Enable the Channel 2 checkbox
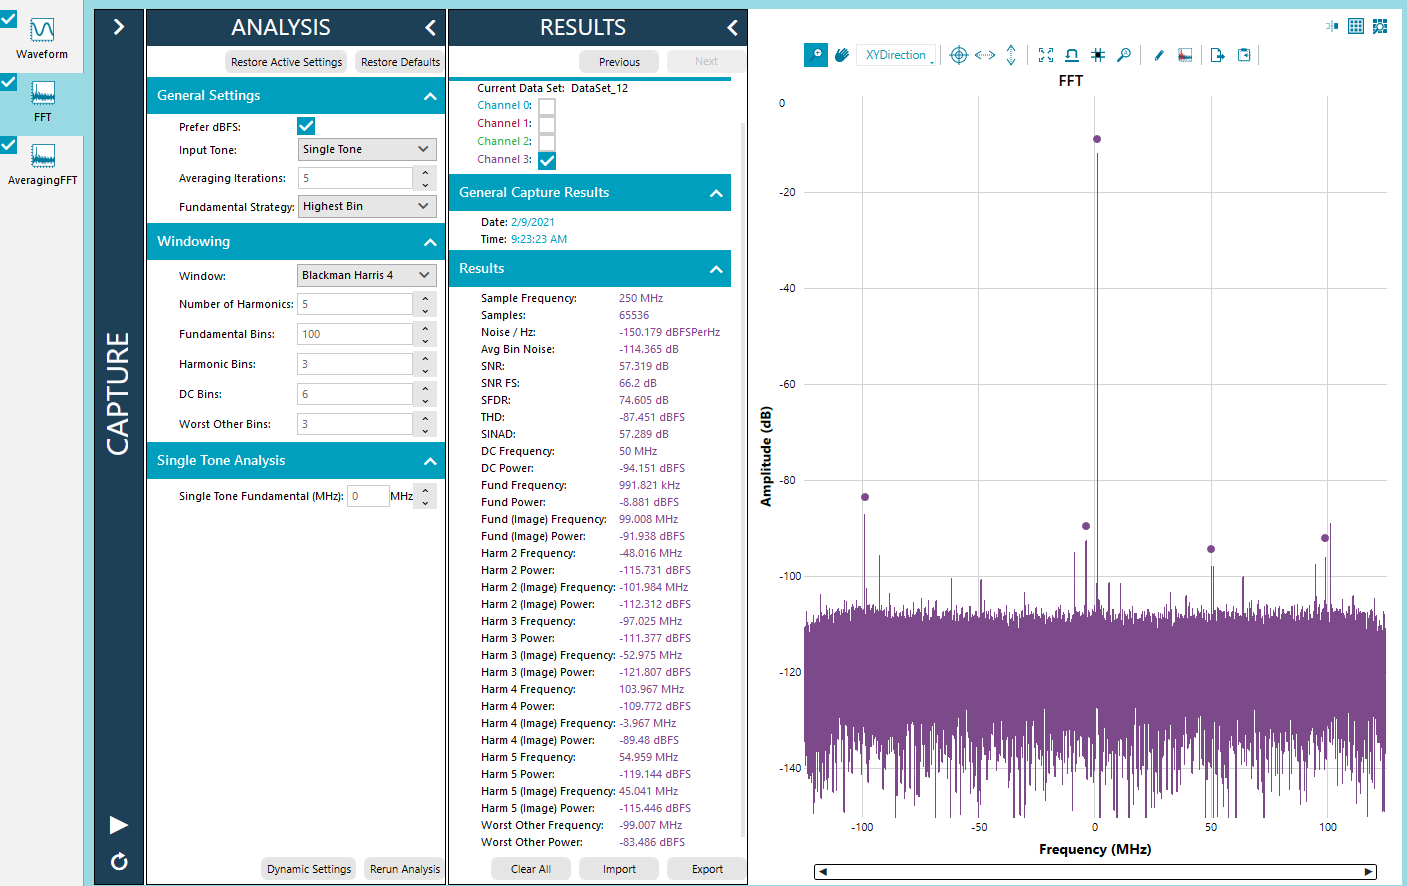Screen dimensions: 1407x886 [547, 142]
